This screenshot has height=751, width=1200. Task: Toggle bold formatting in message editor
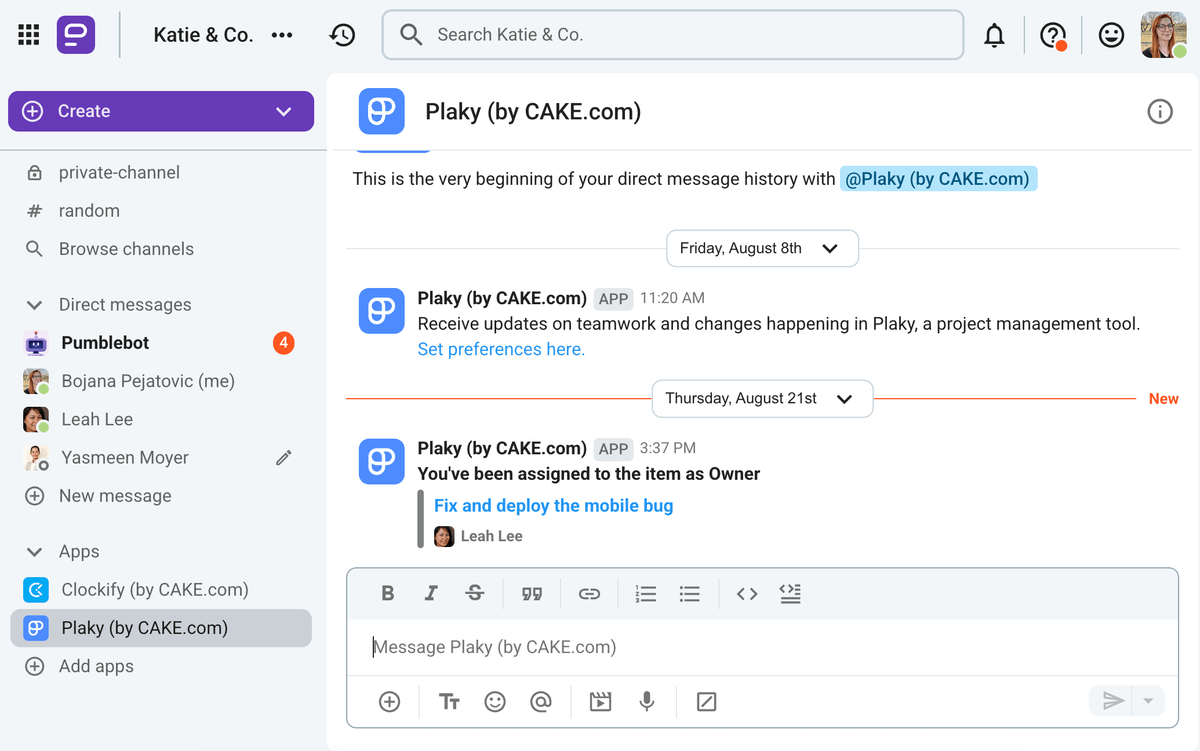388,594
